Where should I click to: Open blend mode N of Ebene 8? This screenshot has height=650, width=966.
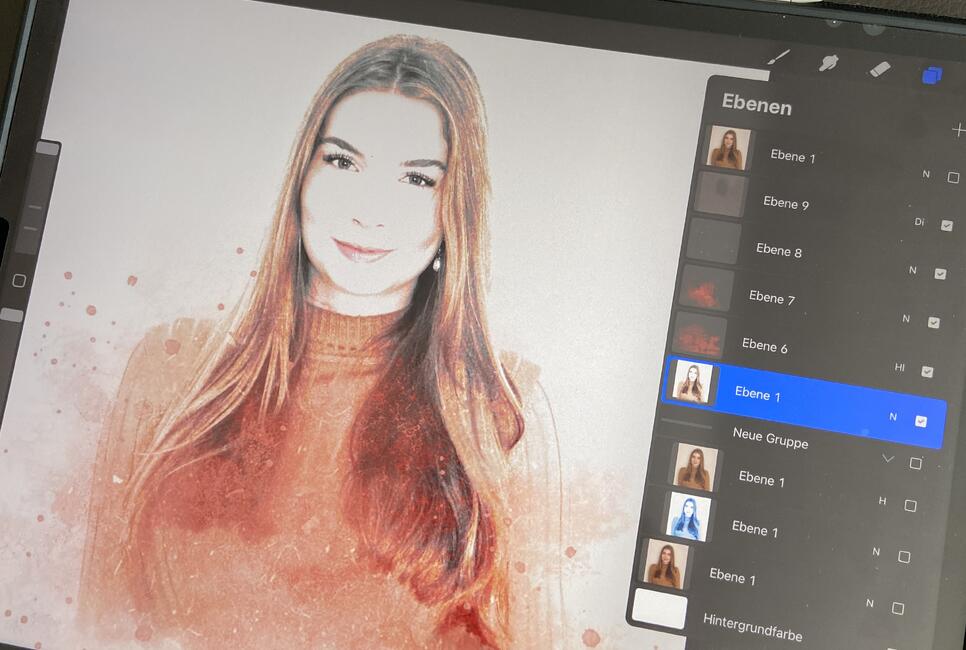pos(912,271)
